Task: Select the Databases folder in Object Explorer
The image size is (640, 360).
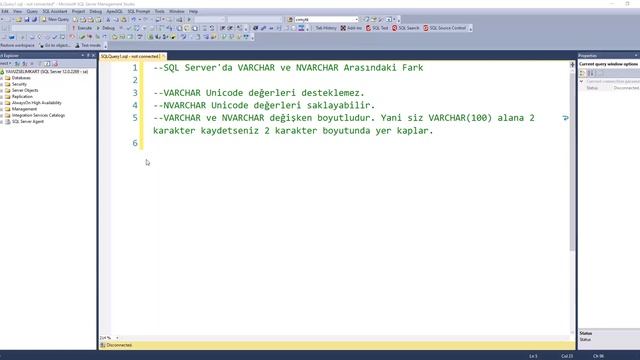Action: pyautogui.click(x=21, y=78)
